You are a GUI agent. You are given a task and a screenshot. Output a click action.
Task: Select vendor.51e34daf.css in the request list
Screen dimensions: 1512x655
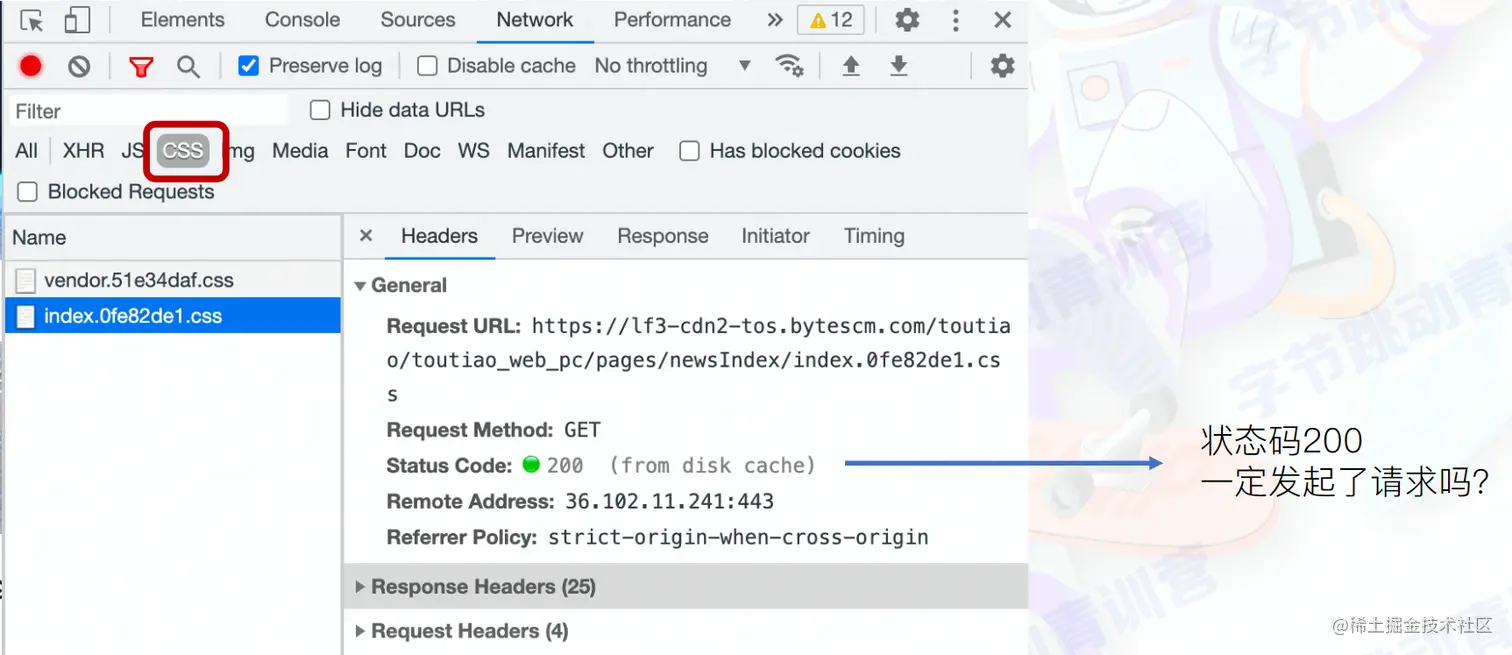138,280
